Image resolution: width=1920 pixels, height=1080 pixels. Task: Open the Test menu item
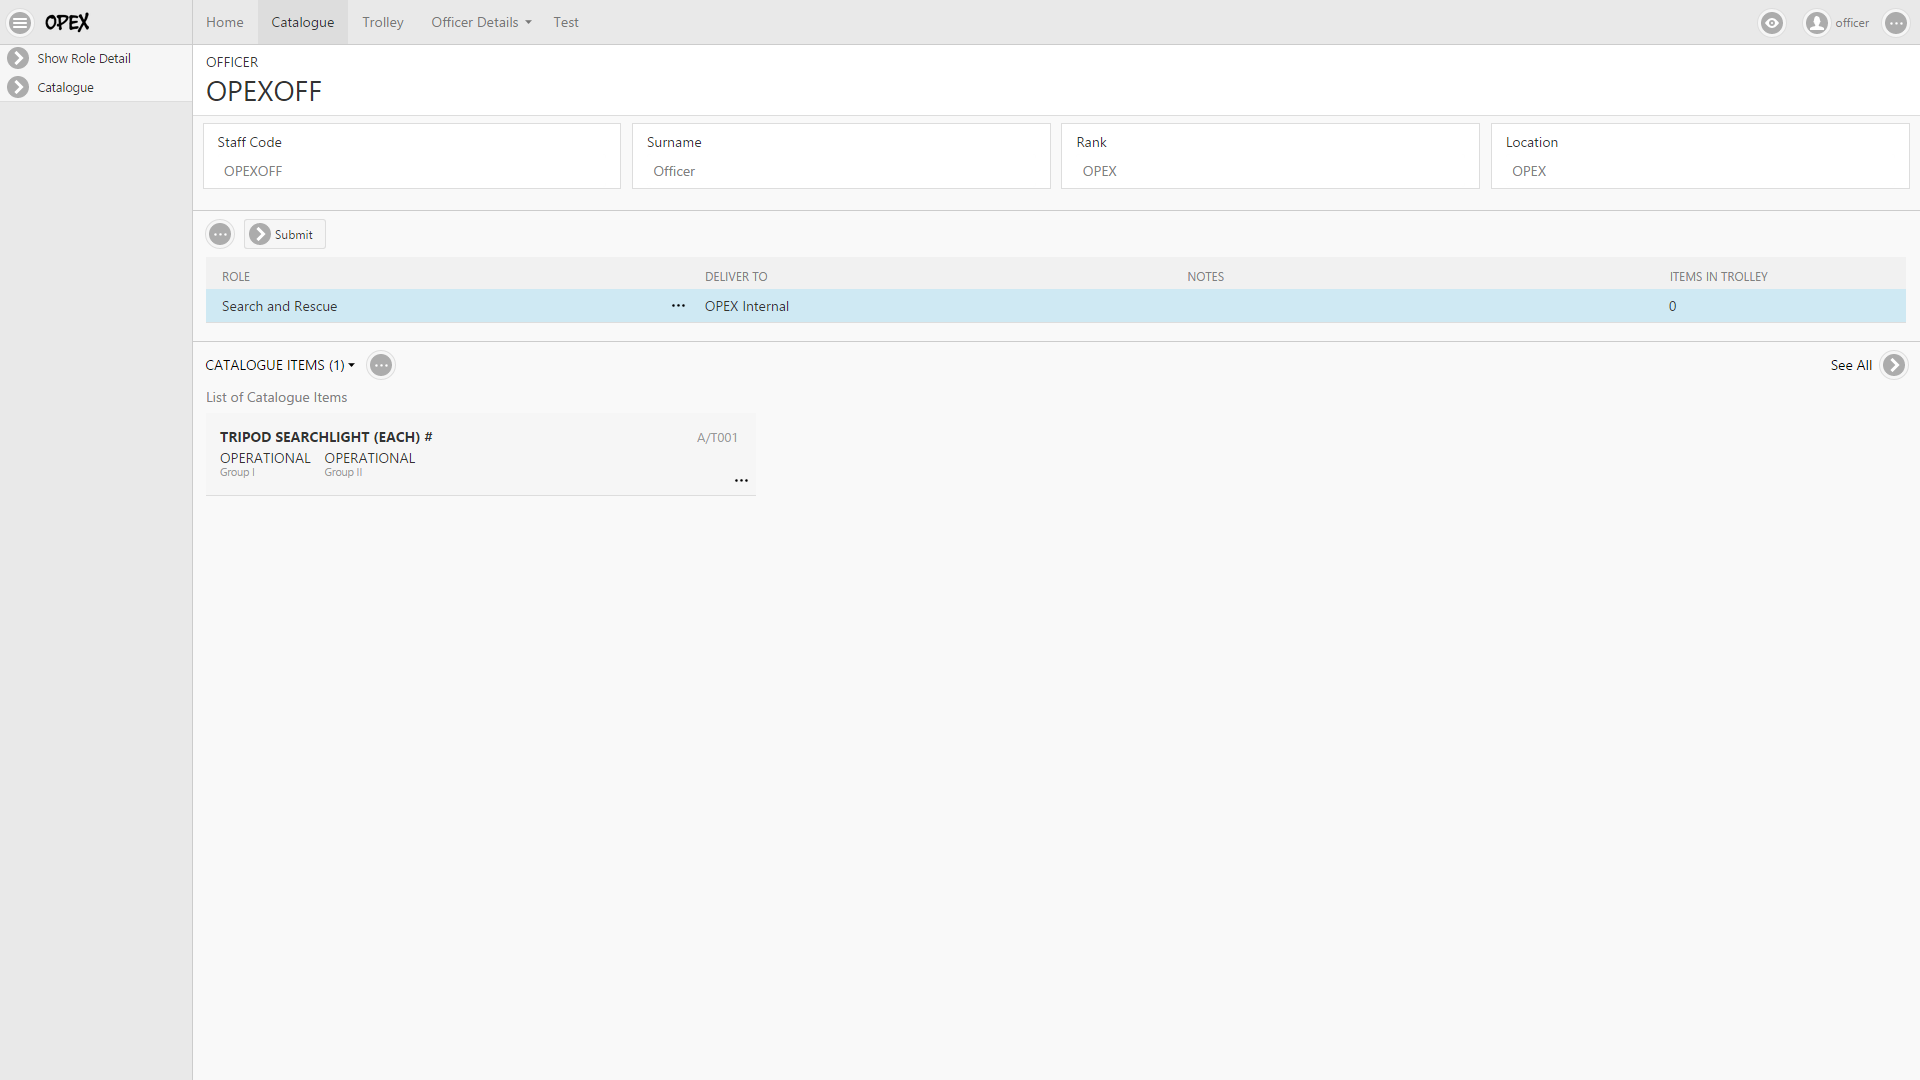tap(566, 22)
